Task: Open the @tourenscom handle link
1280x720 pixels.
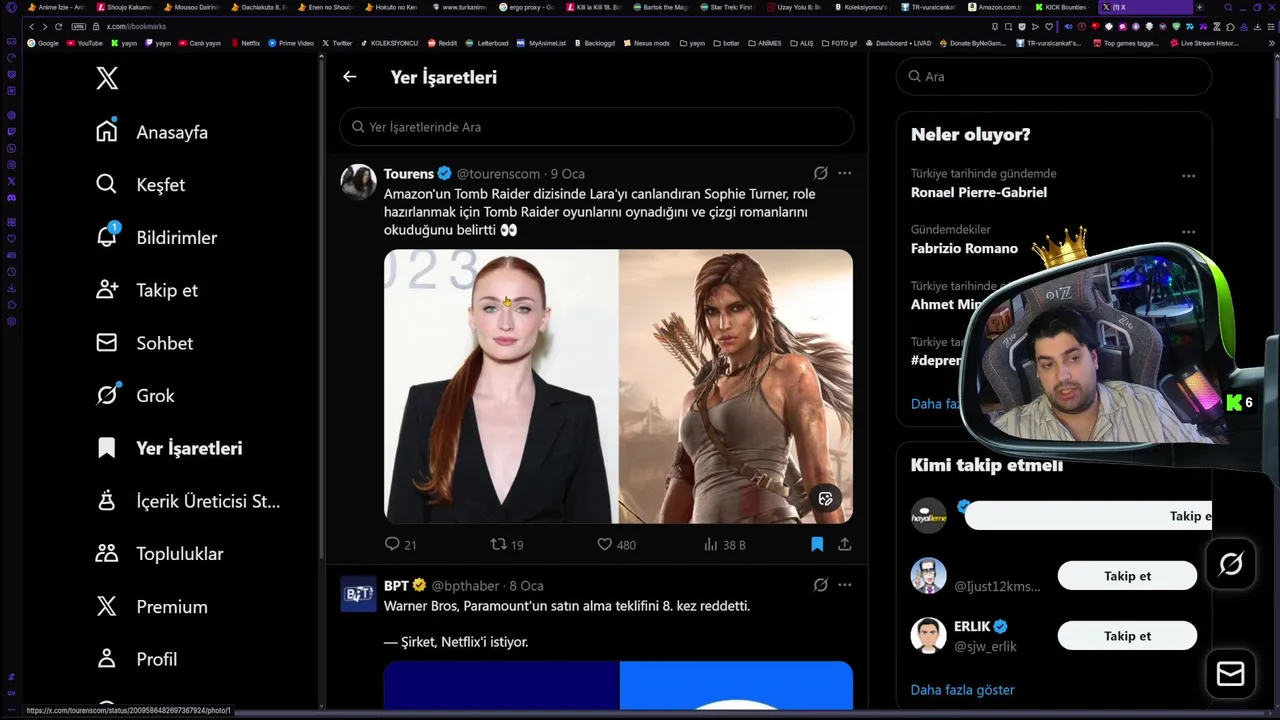Action: tap(498, 174)
